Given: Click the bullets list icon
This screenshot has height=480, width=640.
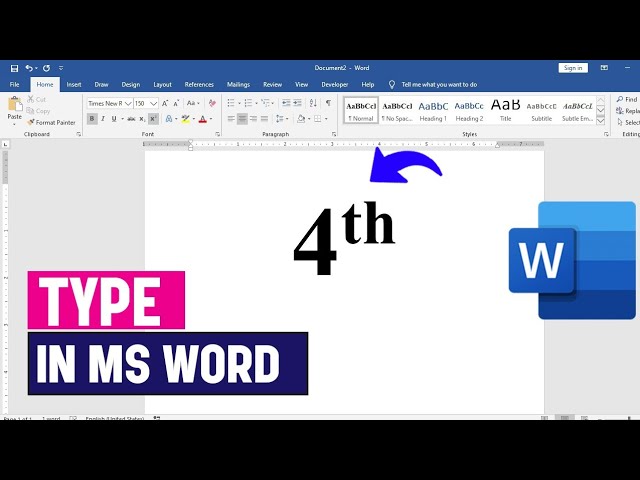Looking at the screenshot, I should point(231,103).
